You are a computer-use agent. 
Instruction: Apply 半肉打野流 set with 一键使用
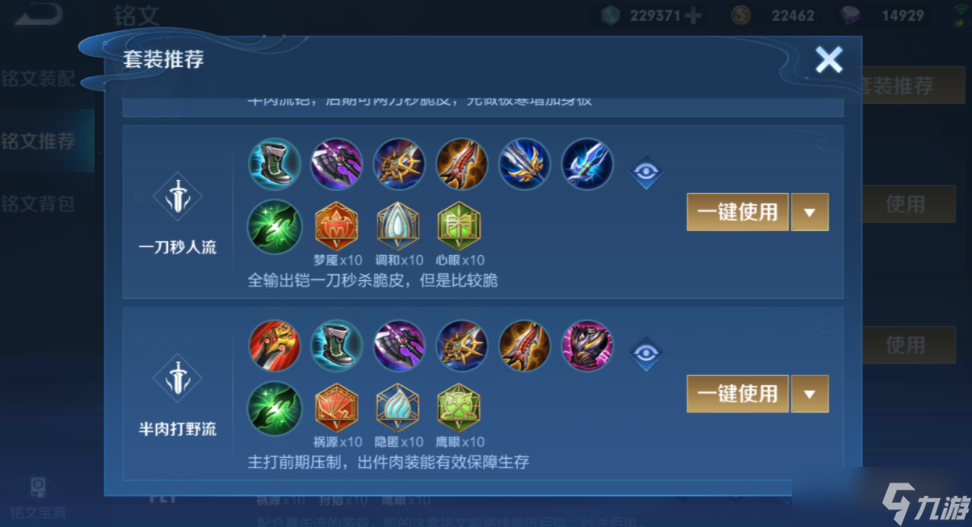(738, 394)
